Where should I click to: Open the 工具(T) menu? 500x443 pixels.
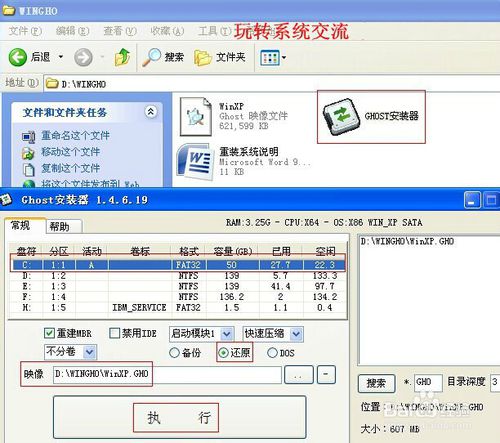(x=214, y=31)
